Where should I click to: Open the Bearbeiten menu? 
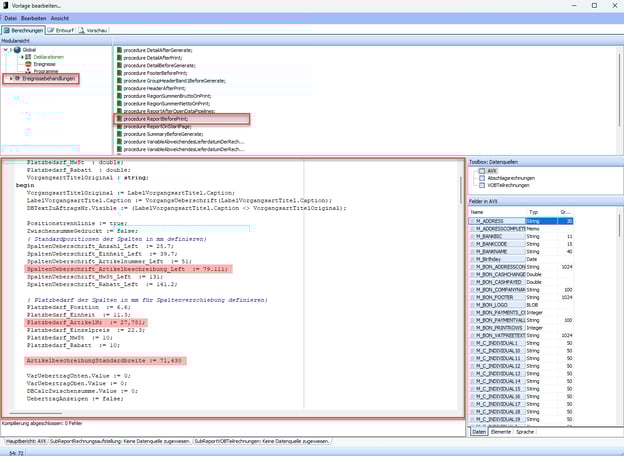click(x=33, y=18)
